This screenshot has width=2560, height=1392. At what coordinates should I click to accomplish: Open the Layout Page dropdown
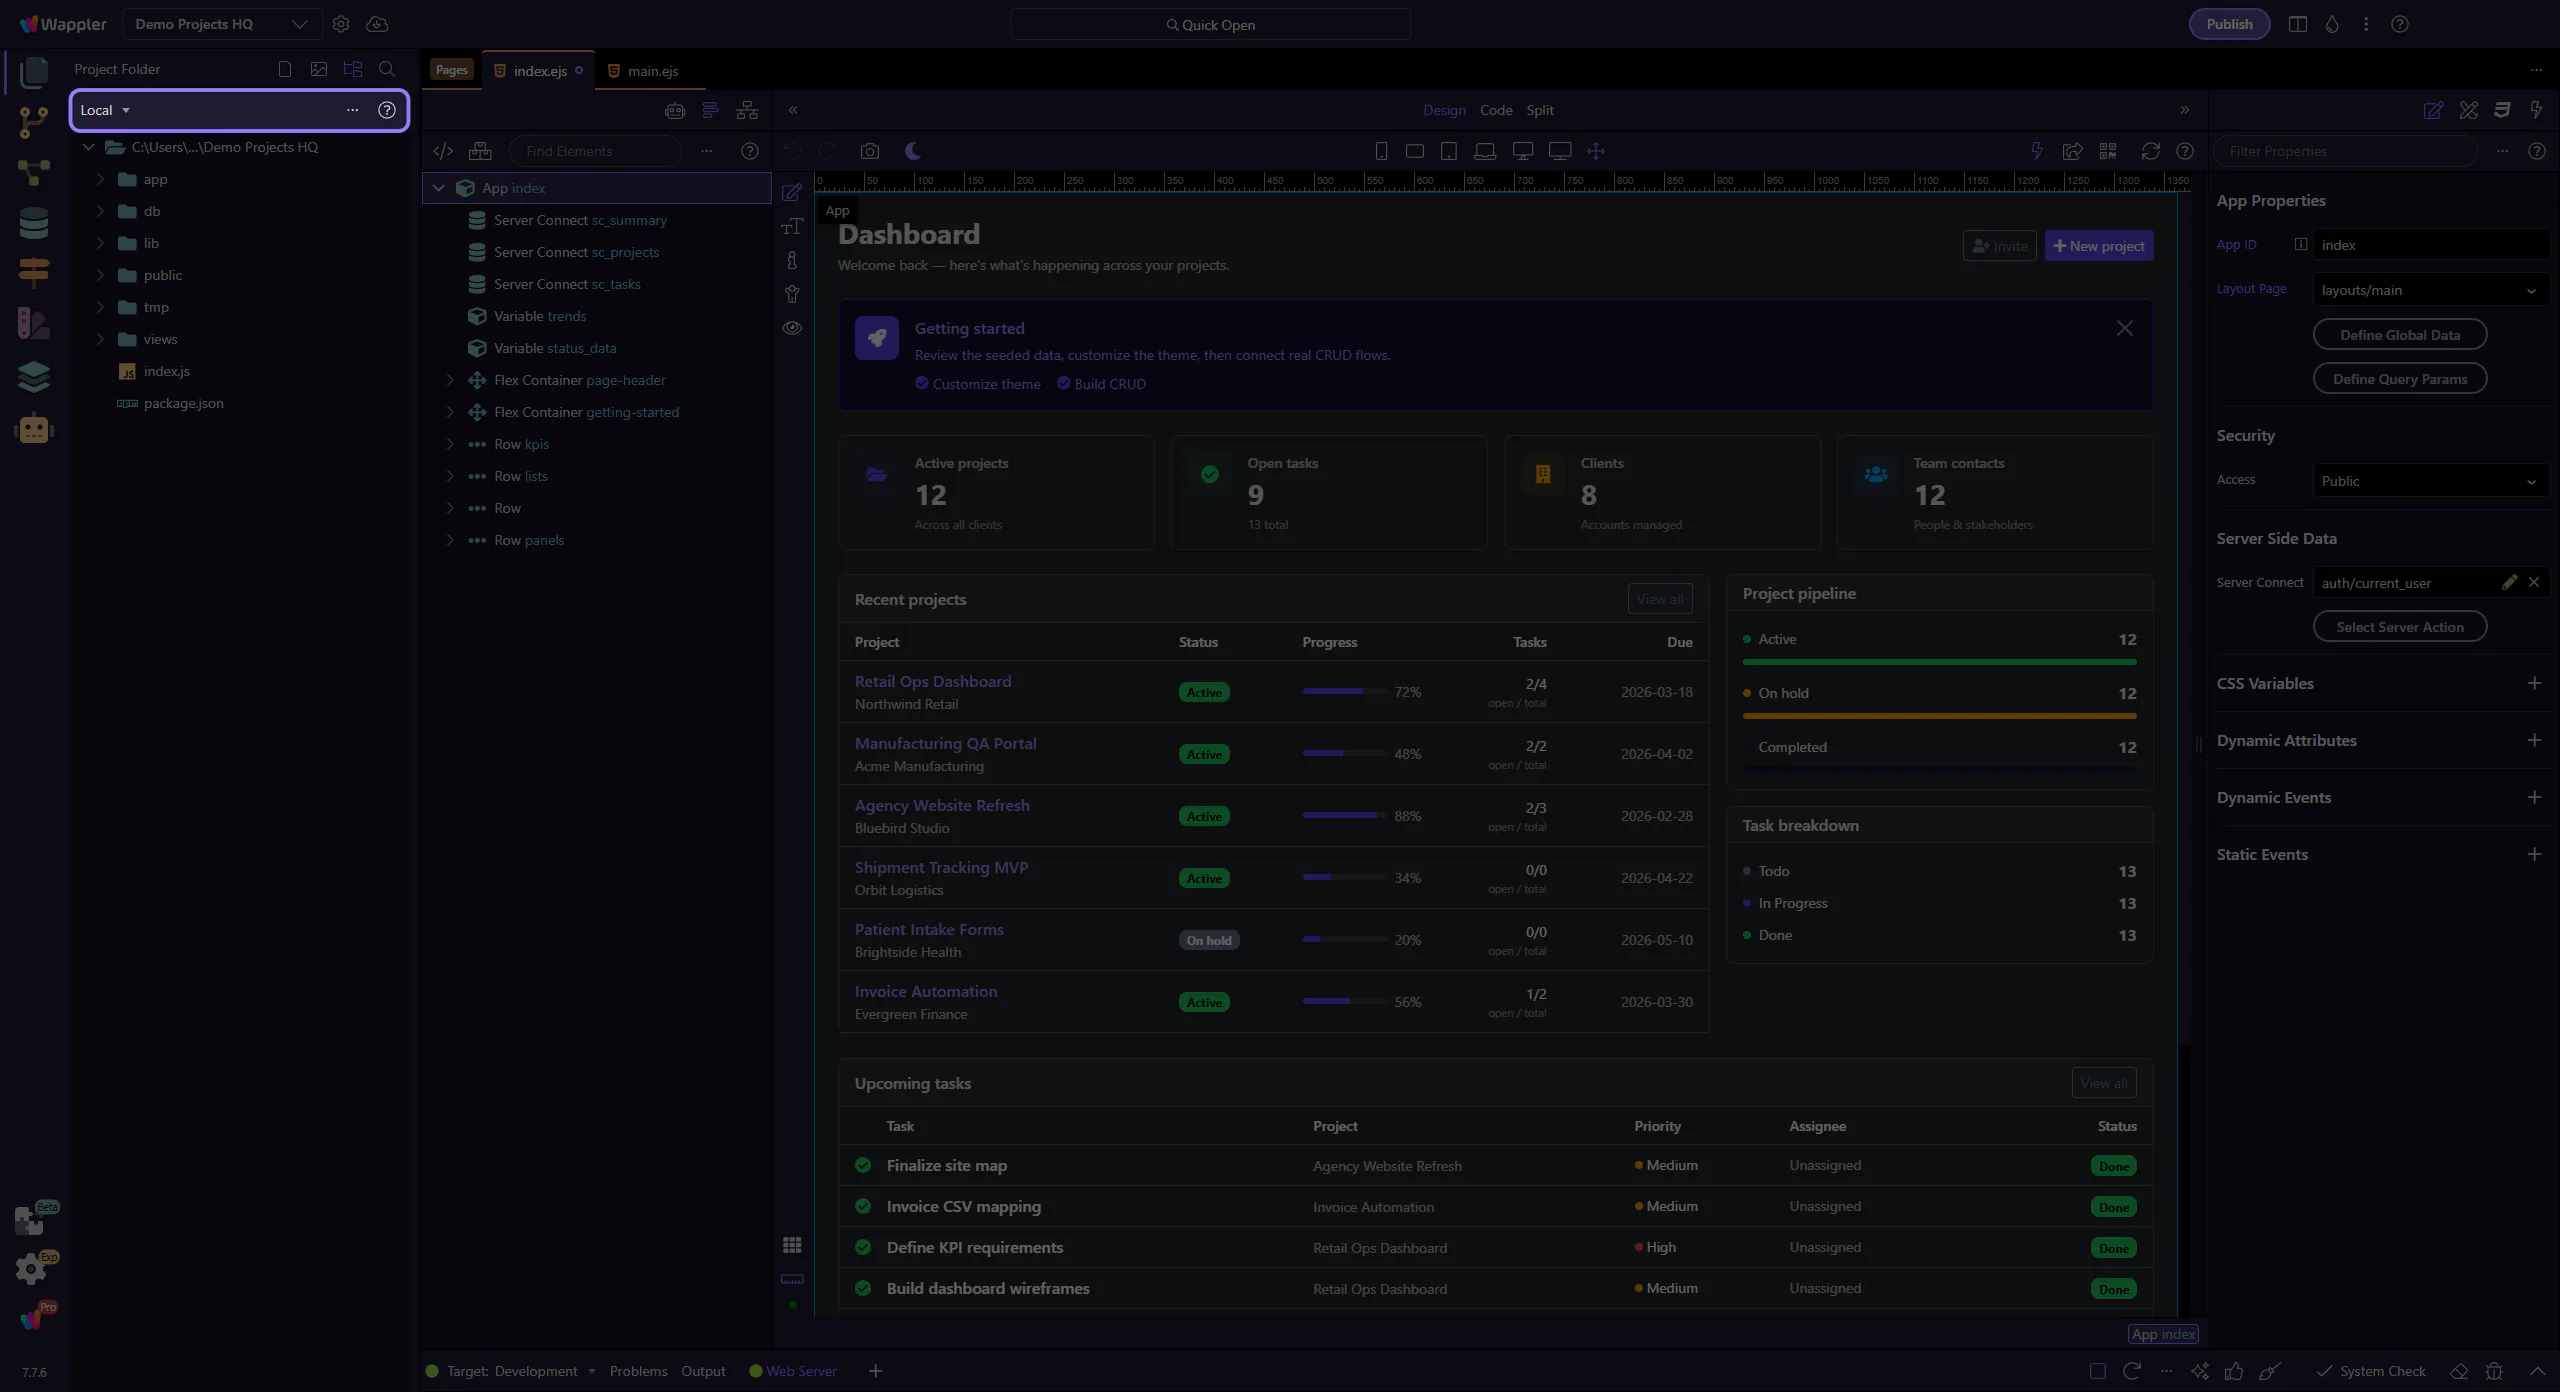2430,290
